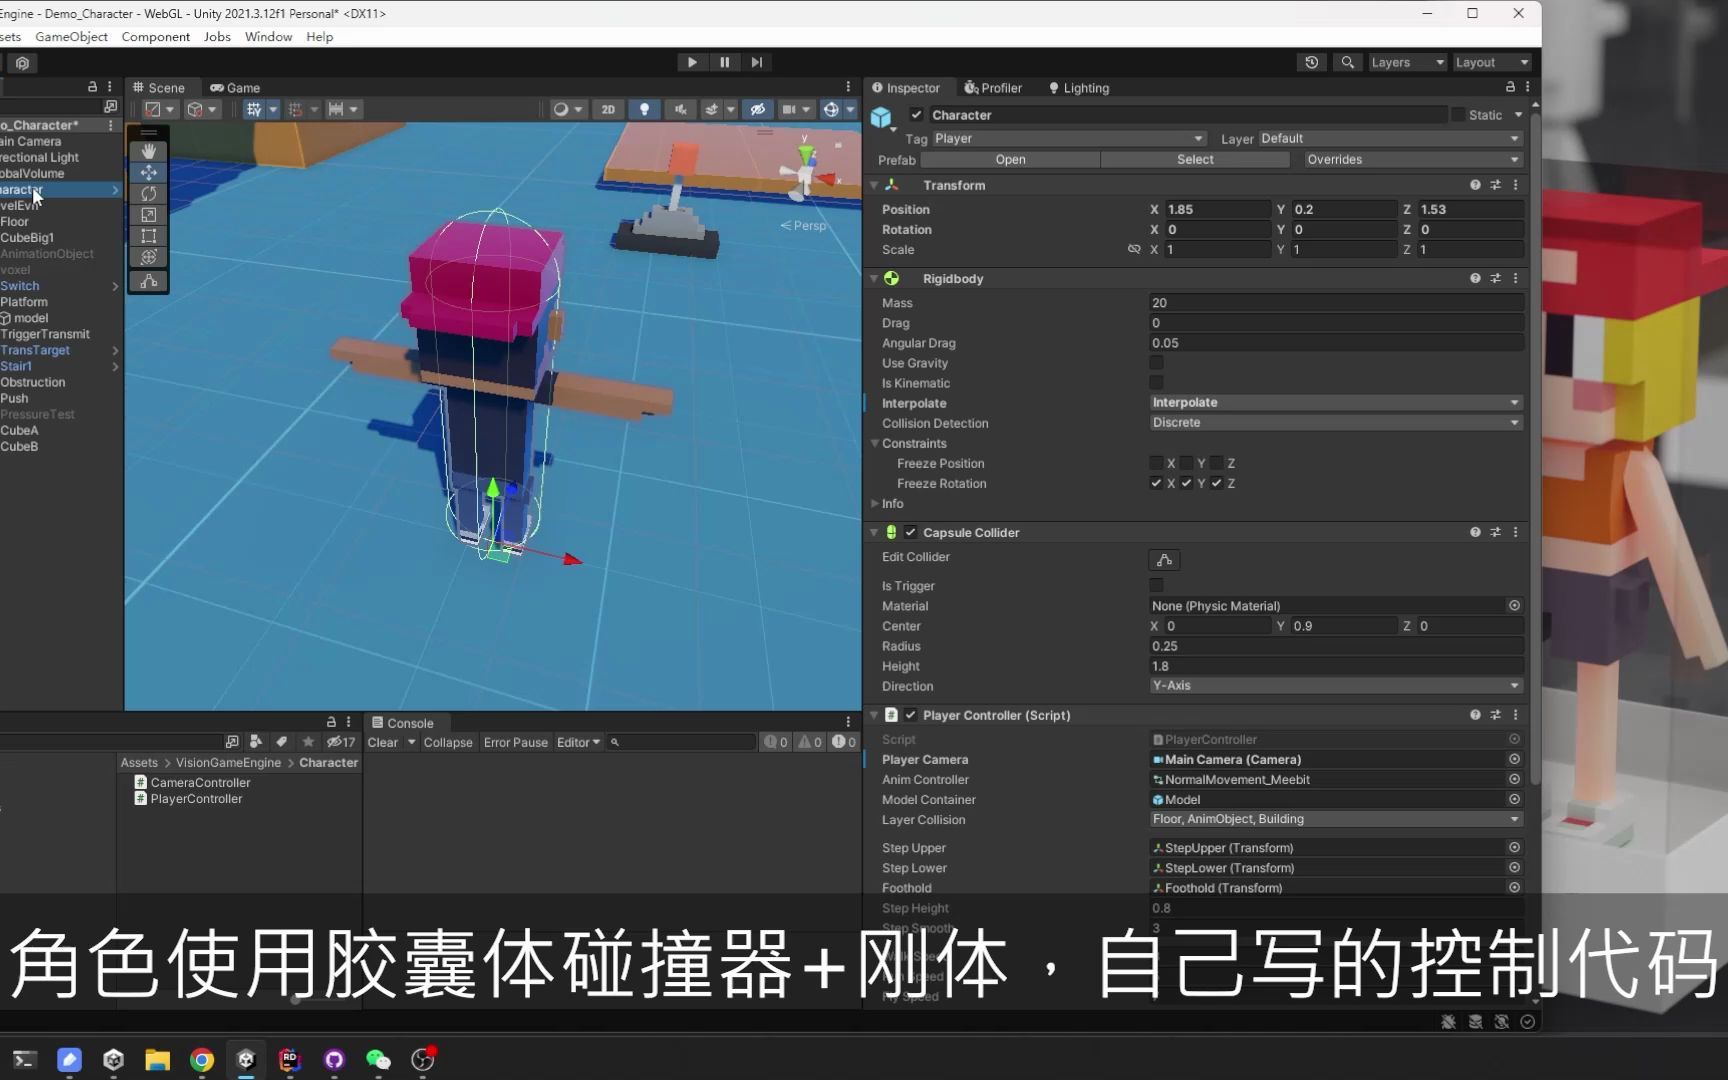This screenshot has width=1728, height=1080.
Task: Open the GameObject menu
Action: (71, 36)
